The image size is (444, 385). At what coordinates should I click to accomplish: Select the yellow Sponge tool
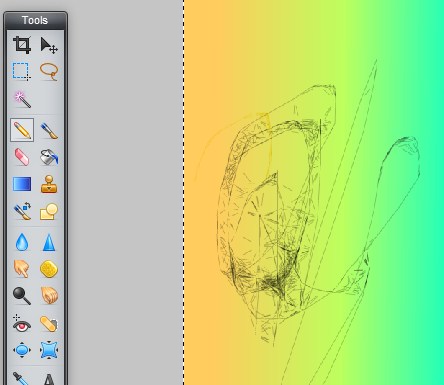point(49,269)
